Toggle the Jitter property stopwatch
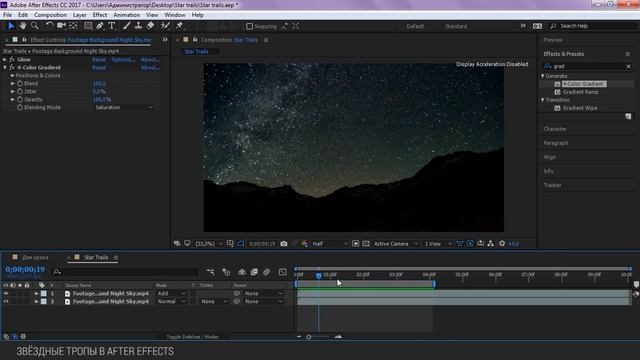 pyautogui.click(x=20, y=91)
